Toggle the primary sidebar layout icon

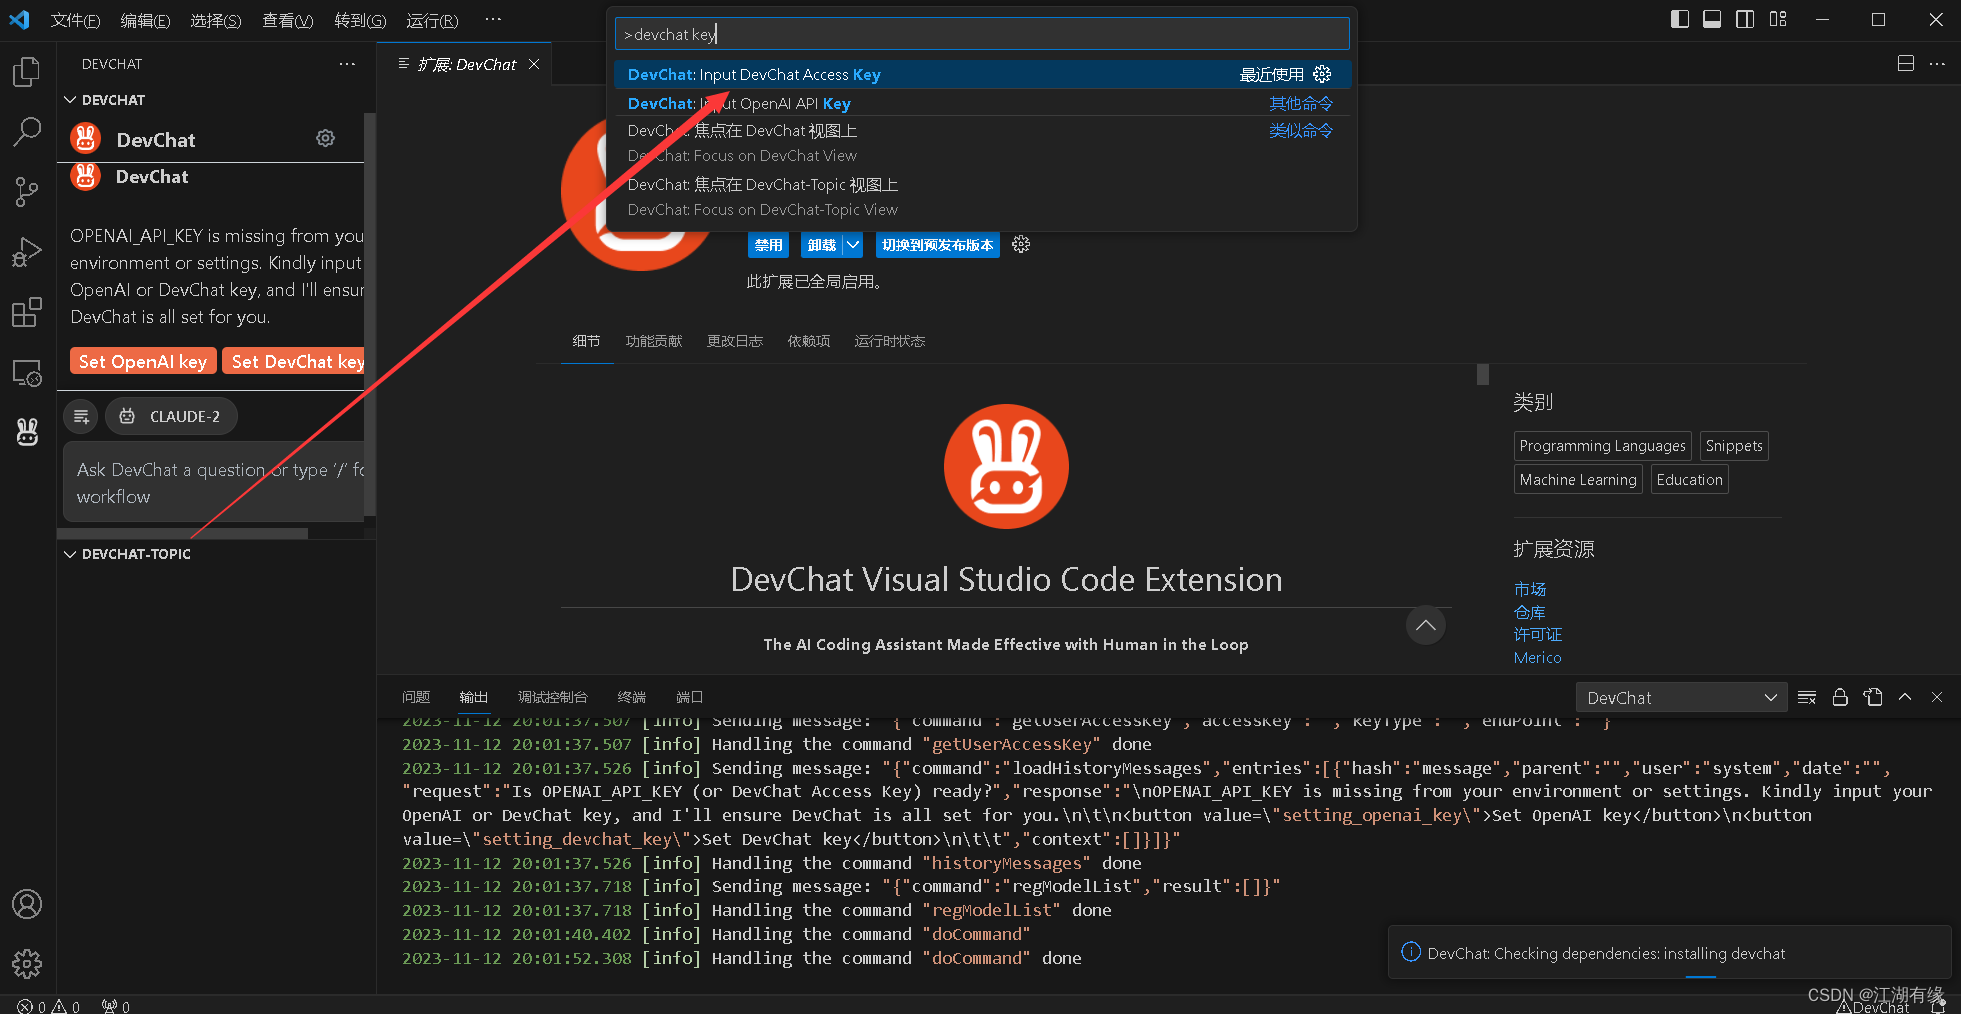point(1680,19)
